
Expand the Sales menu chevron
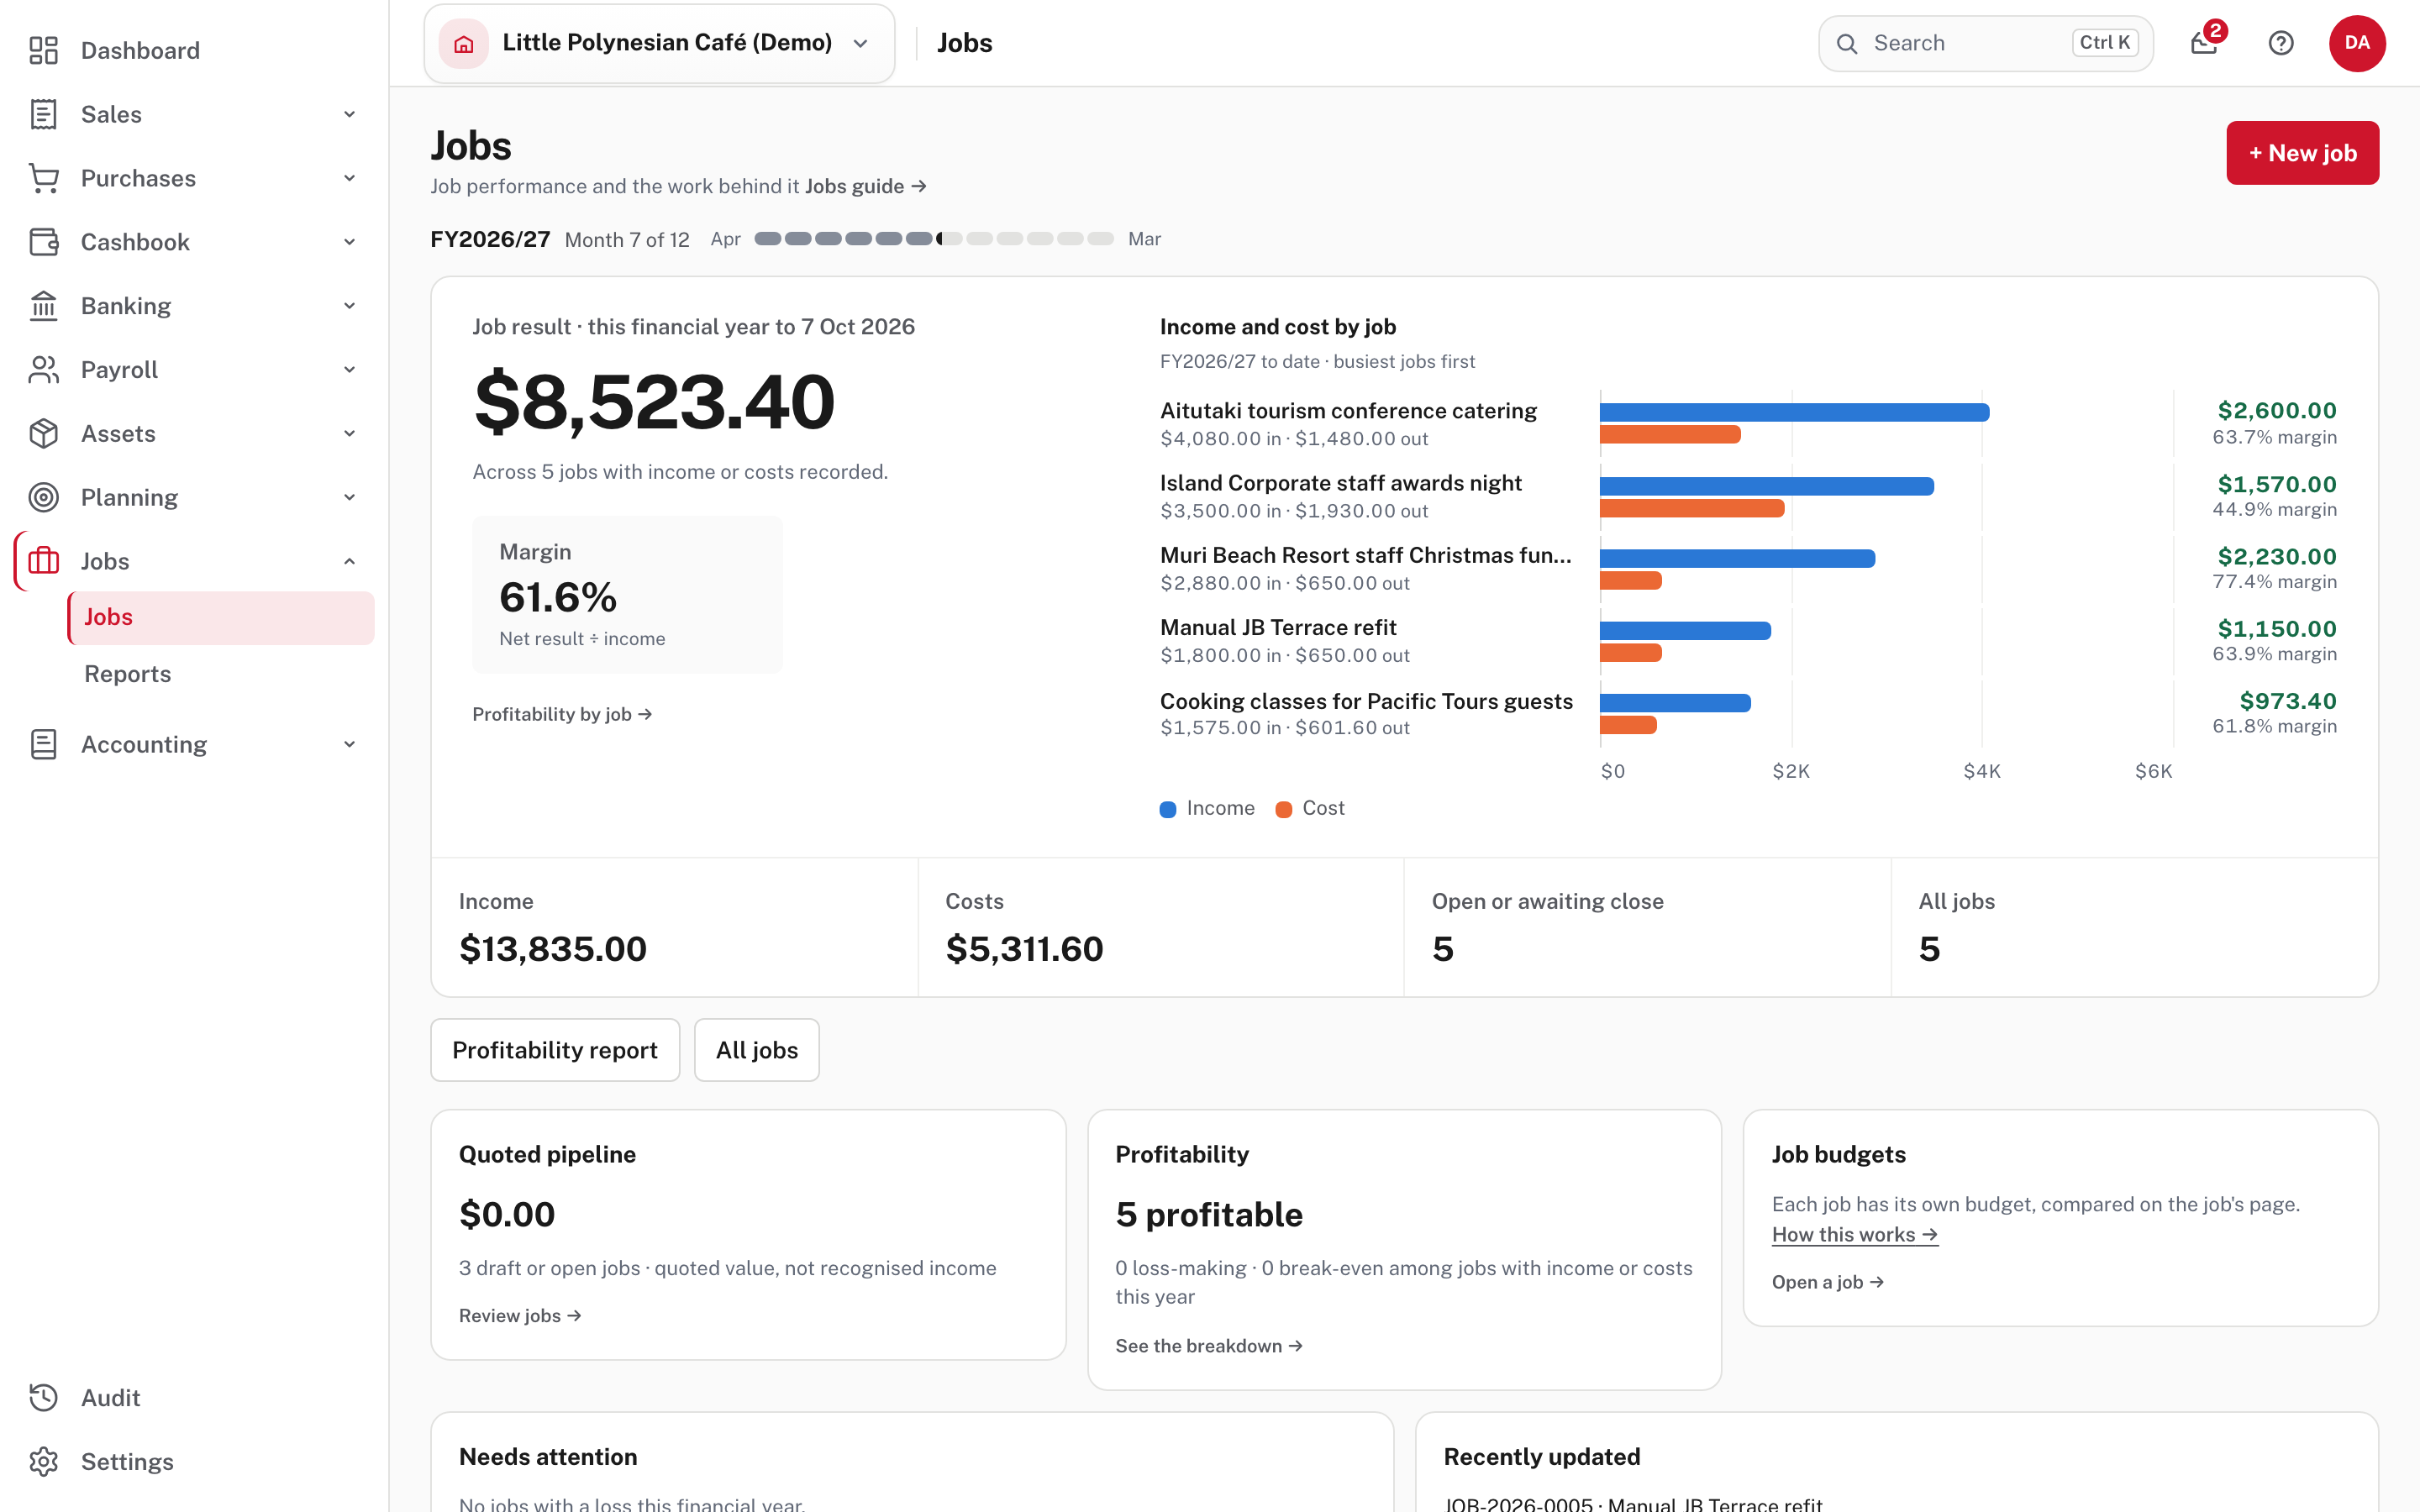(x=349, y=114)
